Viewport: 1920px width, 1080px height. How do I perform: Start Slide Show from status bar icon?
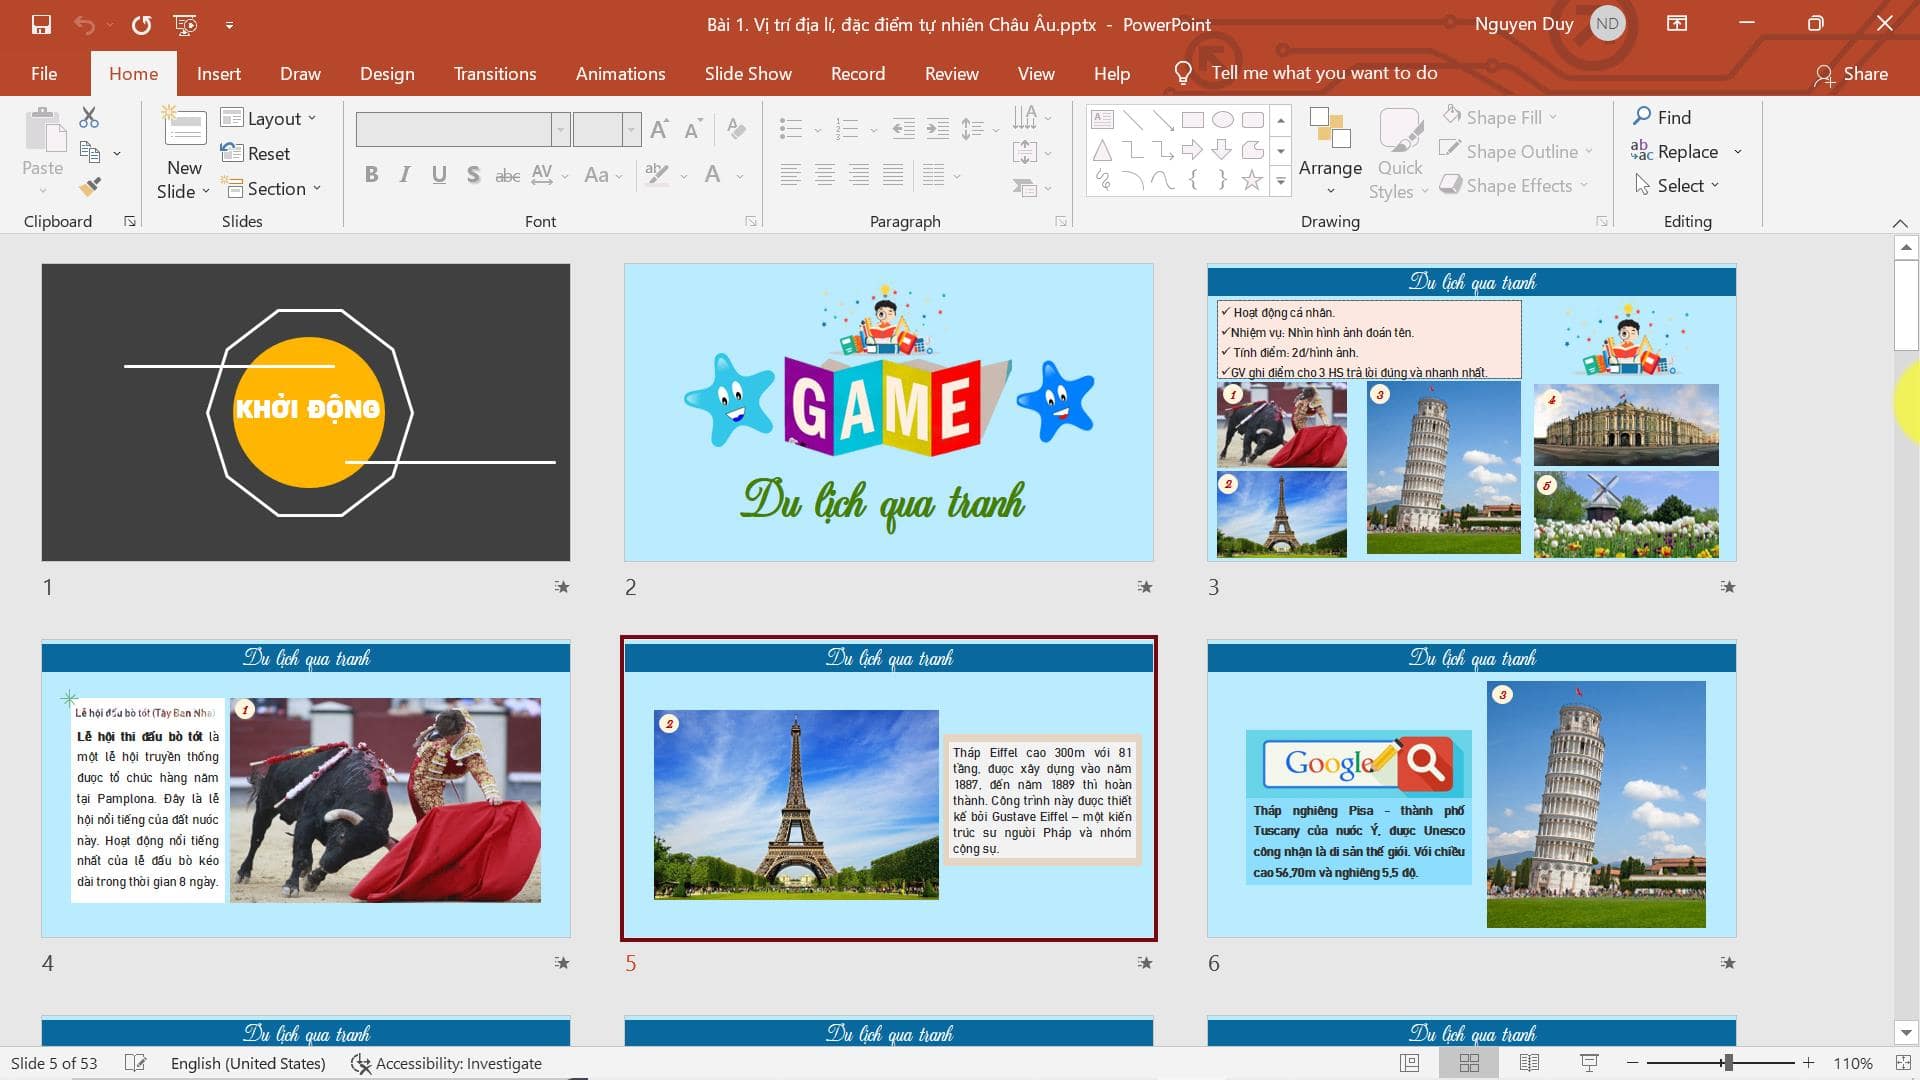[x=1589, y=1063]
